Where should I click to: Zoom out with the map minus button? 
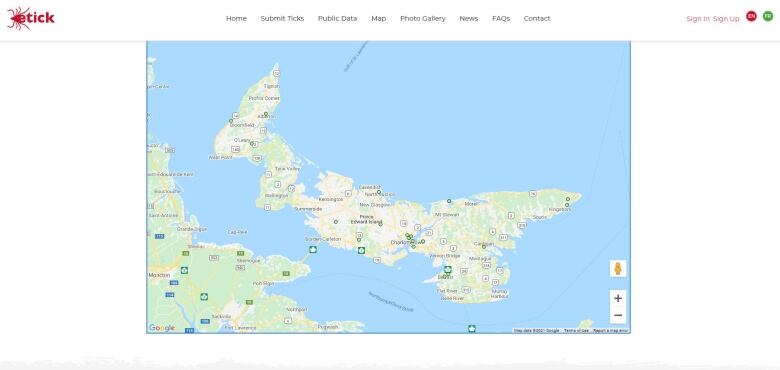coord(618,315)
